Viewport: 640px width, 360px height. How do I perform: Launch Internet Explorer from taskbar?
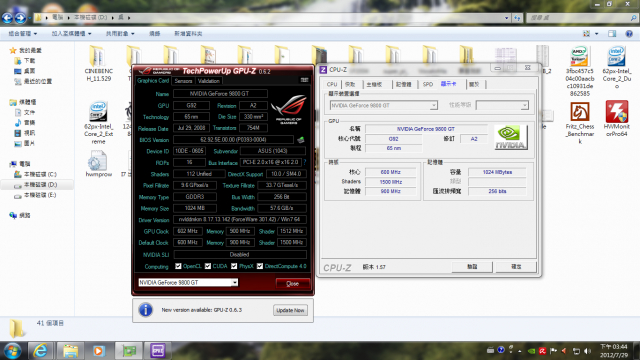click(x=40, y=351)
